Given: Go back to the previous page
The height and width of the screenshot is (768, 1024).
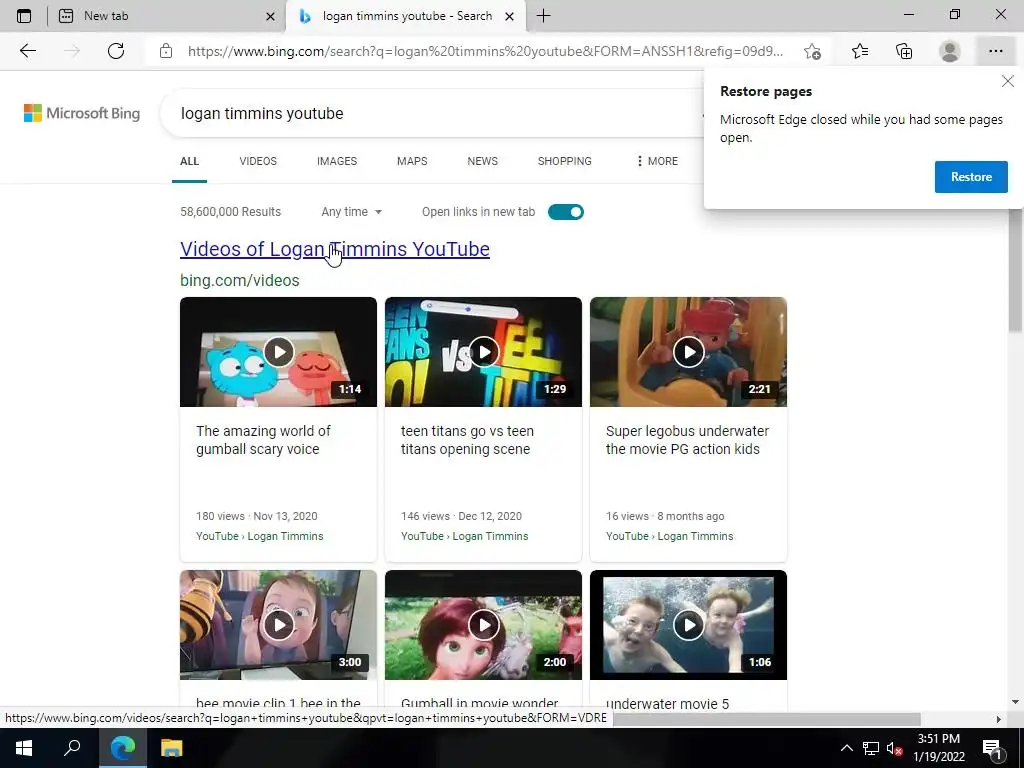Looking at the screenshot, I should click(27, 51).
